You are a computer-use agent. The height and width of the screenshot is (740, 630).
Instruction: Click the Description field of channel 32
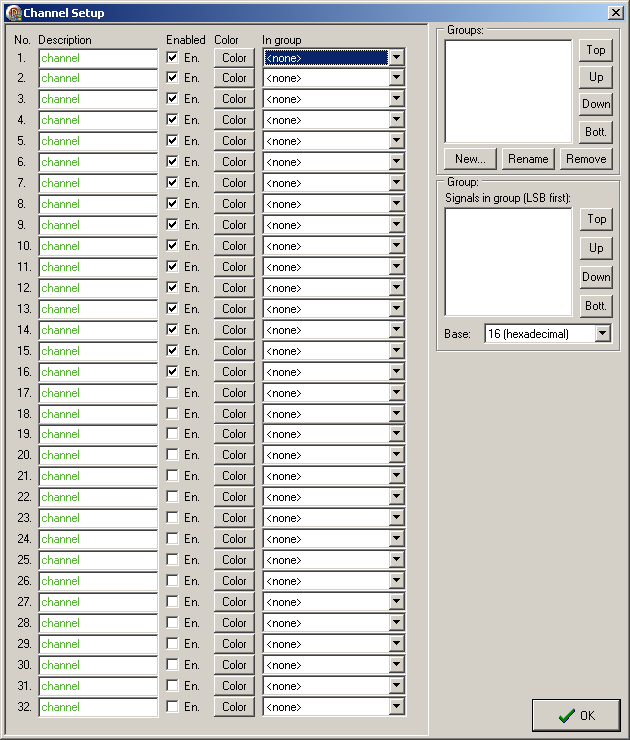pyautogui.click(x=98, y=707)
